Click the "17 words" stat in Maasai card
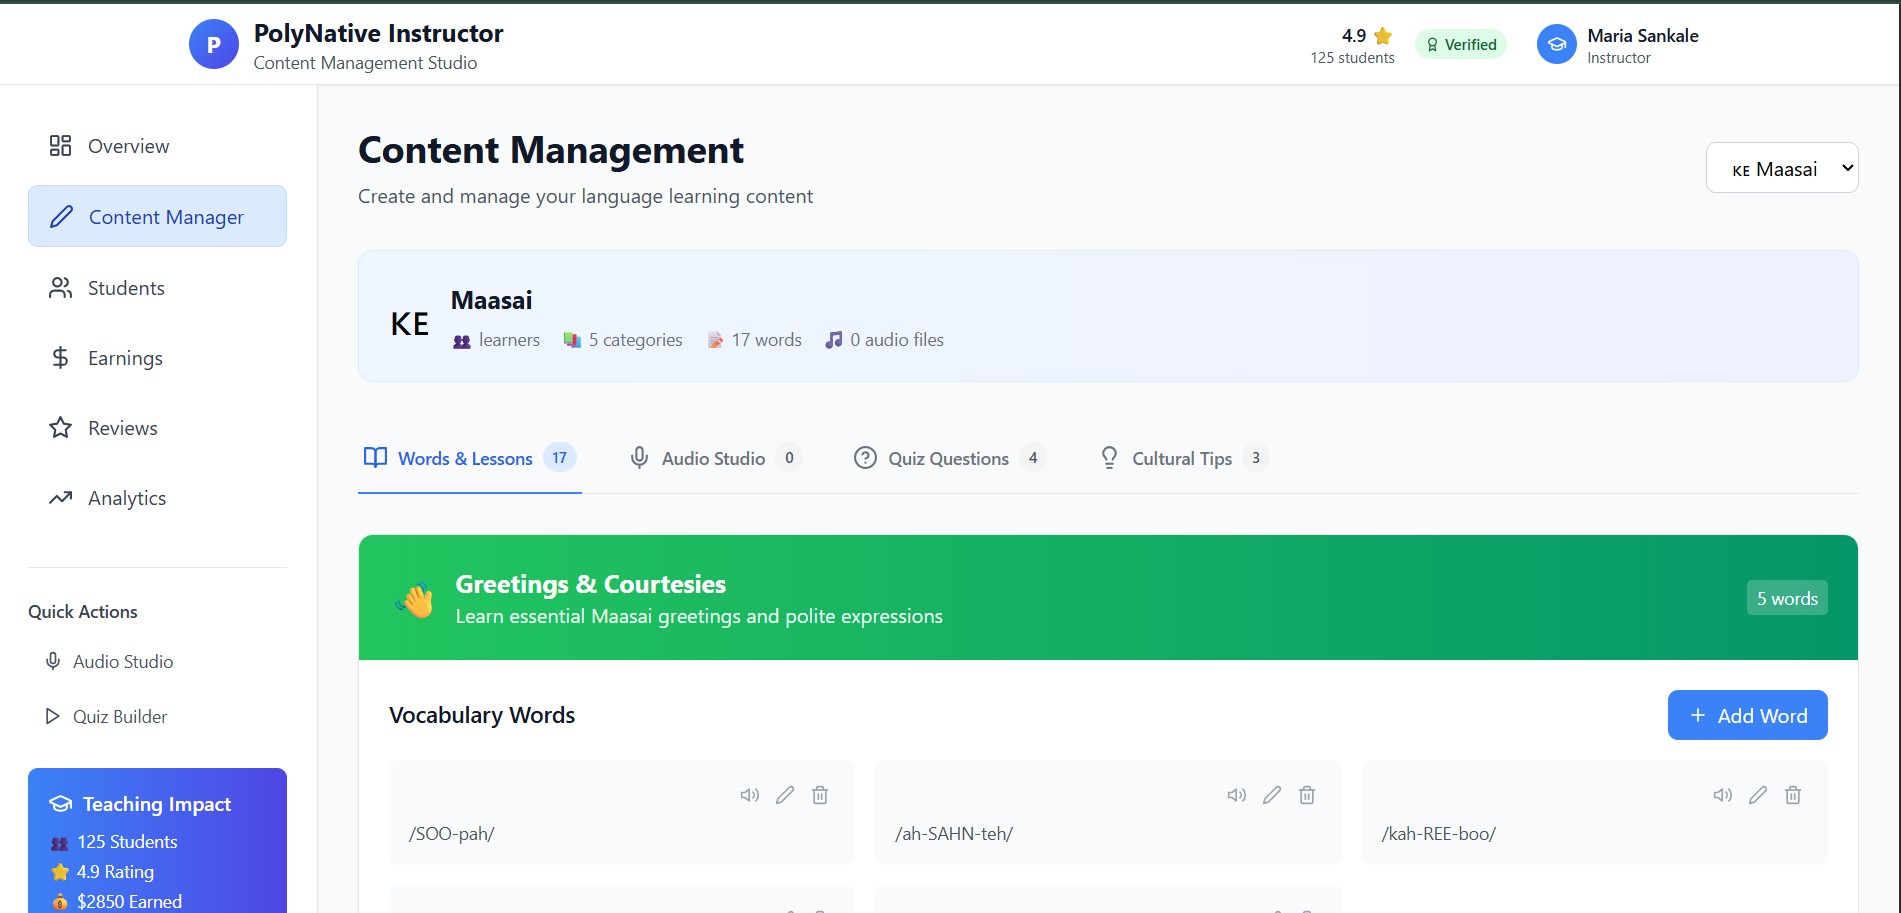Image resolution: width=1901 pixels, height=913 pixels. tap(755, 340)
